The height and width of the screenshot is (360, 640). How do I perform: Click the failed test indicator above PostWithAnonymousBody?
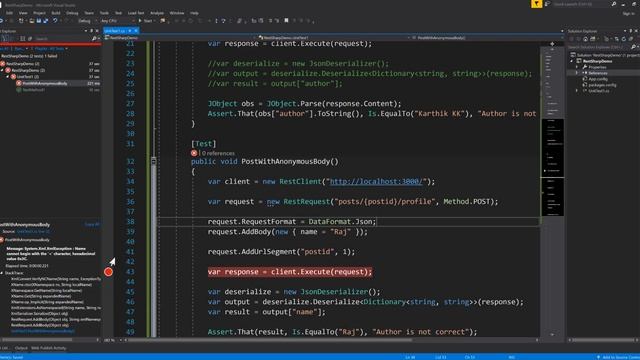point(194,153)
